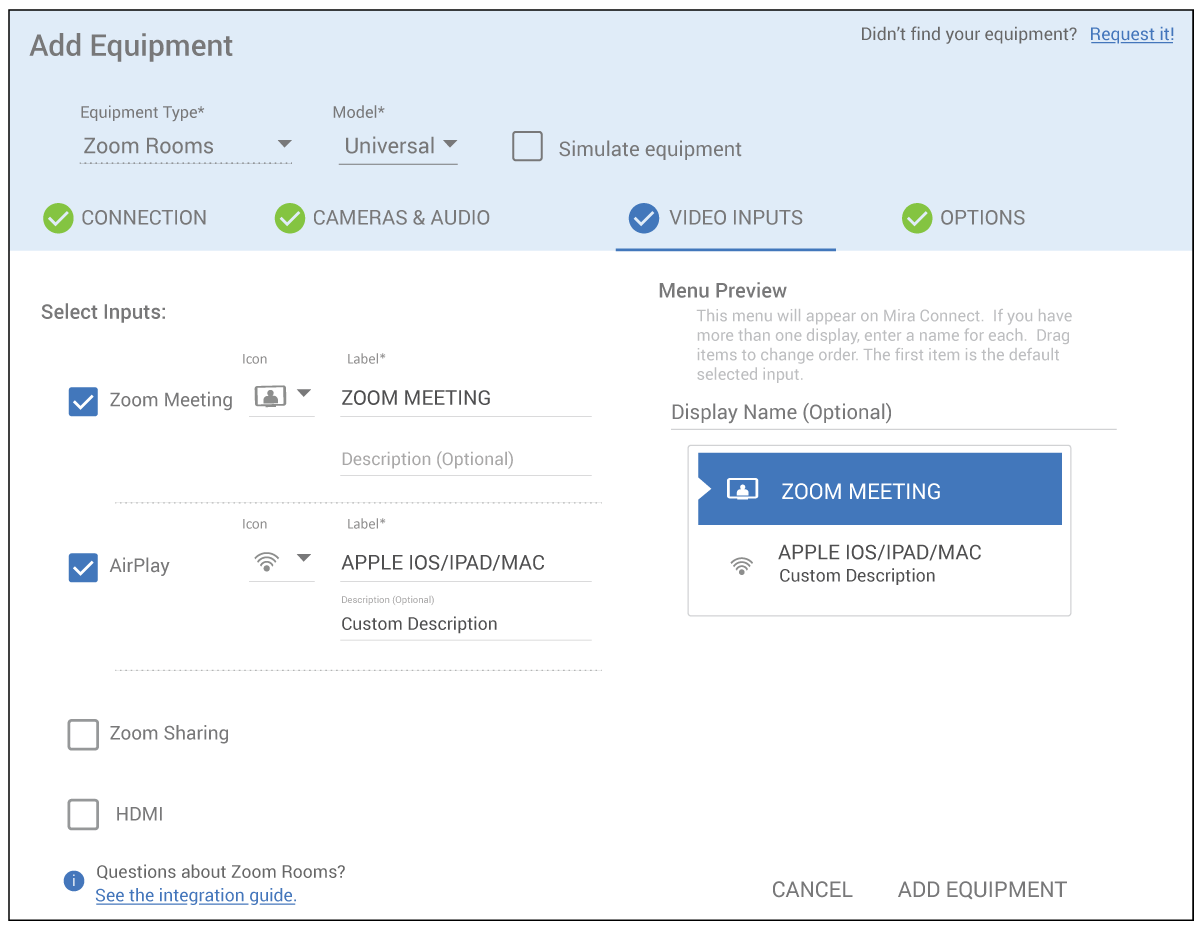Viewport: 1200px width, 927px height.
Task: Check the Zoom Sharing input checkbox
Action: pos(83,734)
